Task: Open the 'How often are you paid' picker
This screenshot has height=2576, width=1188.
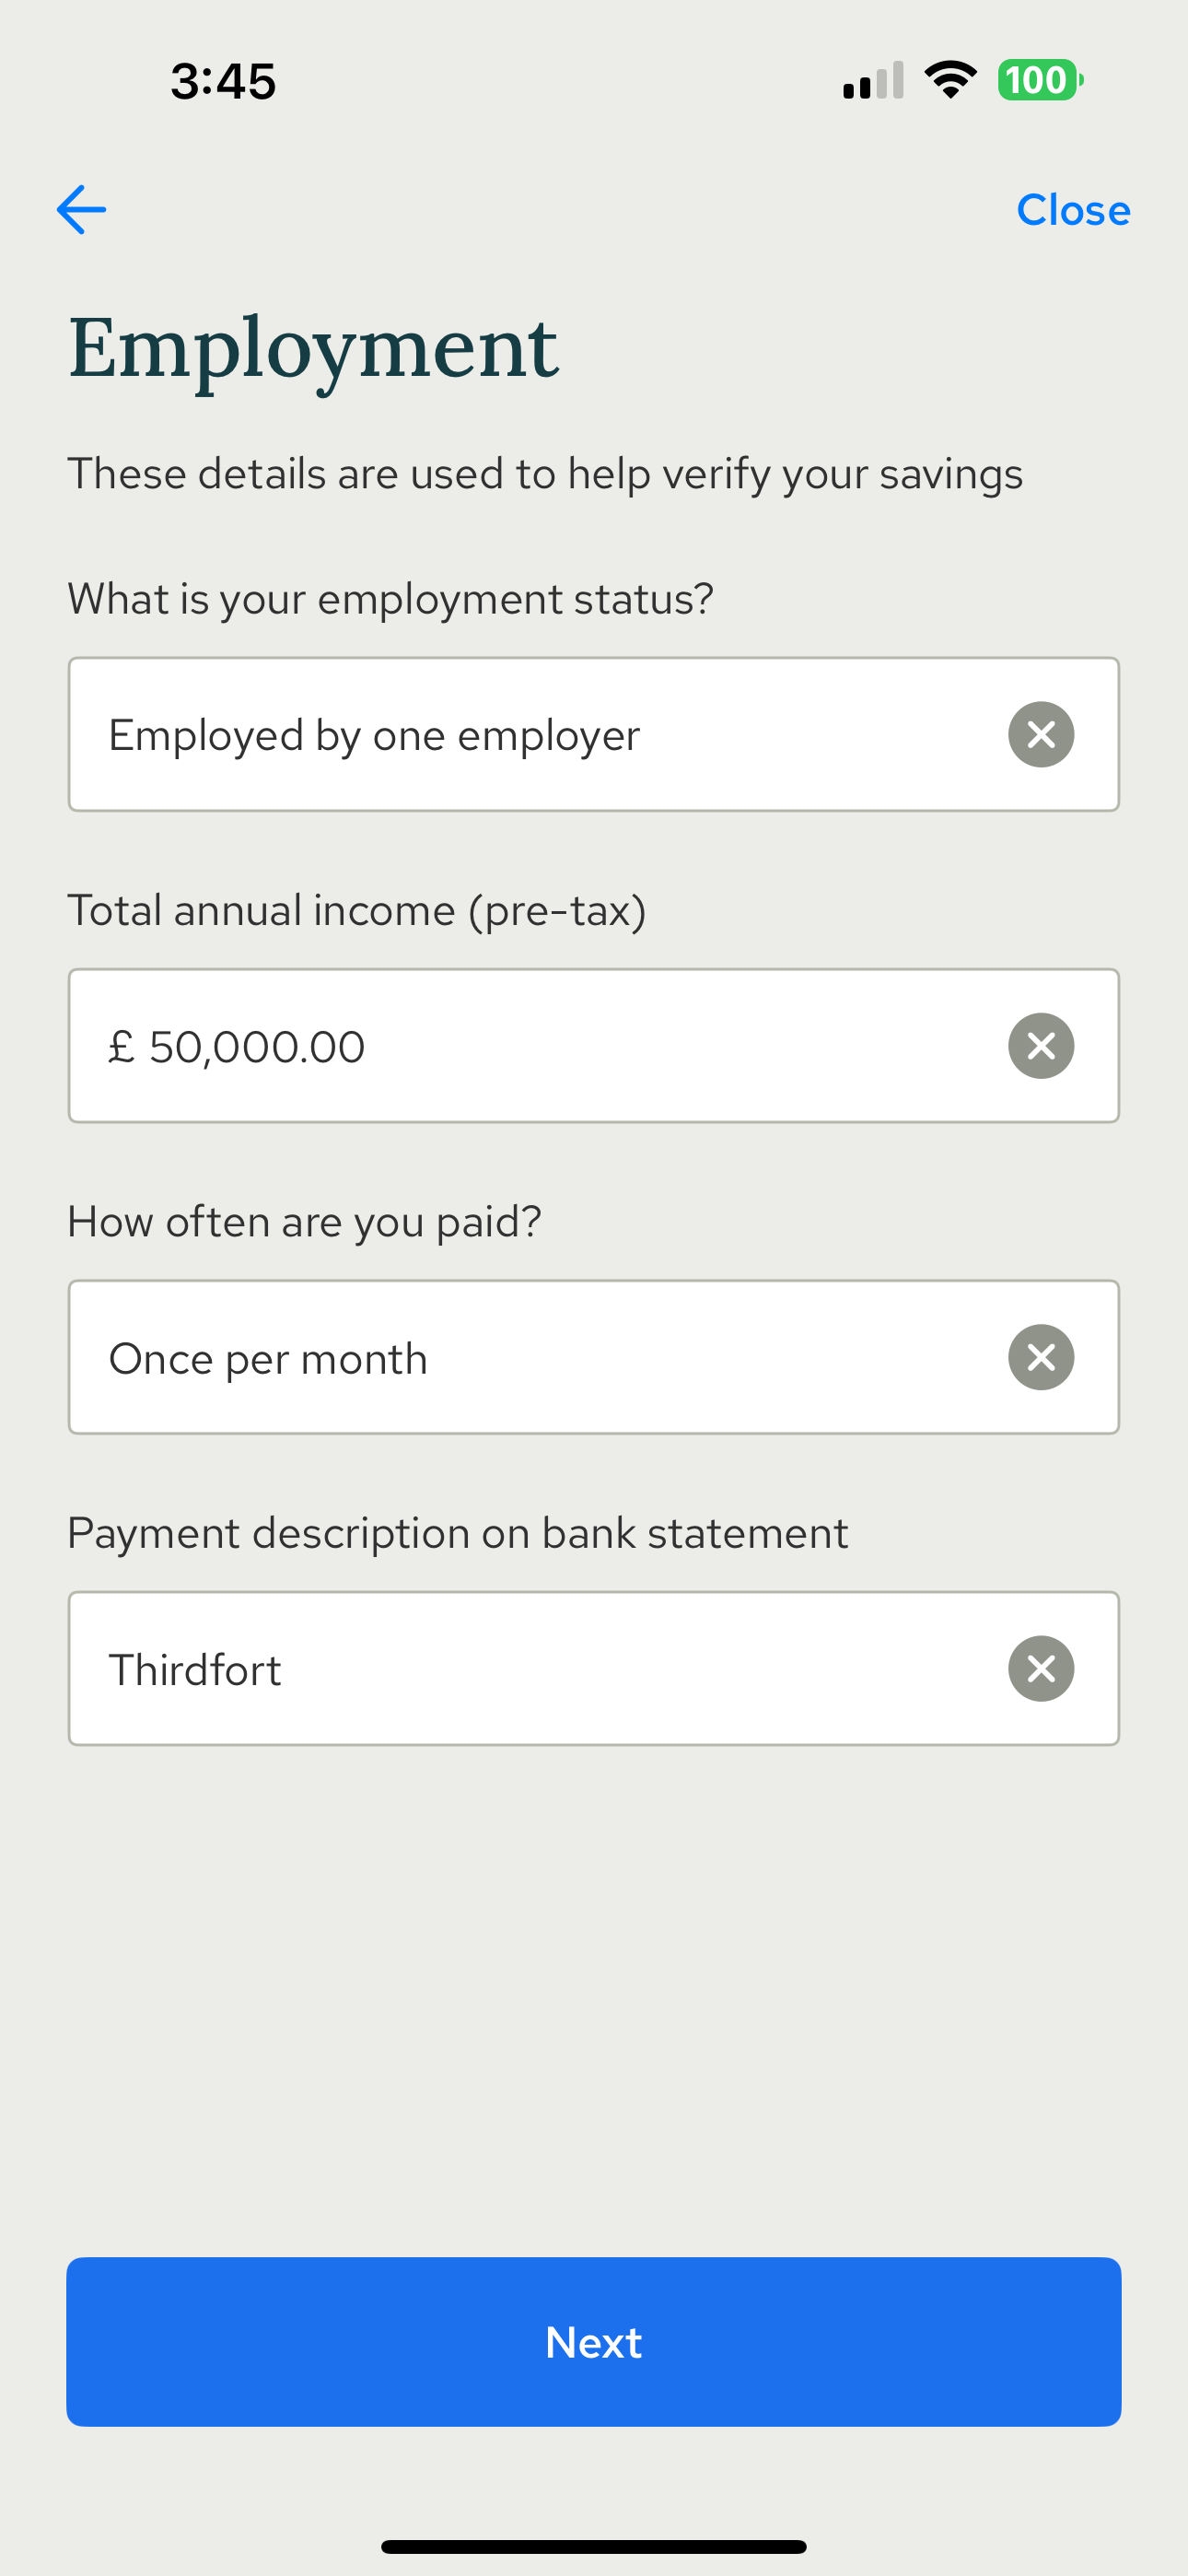Action: (x=593, y=1358)
